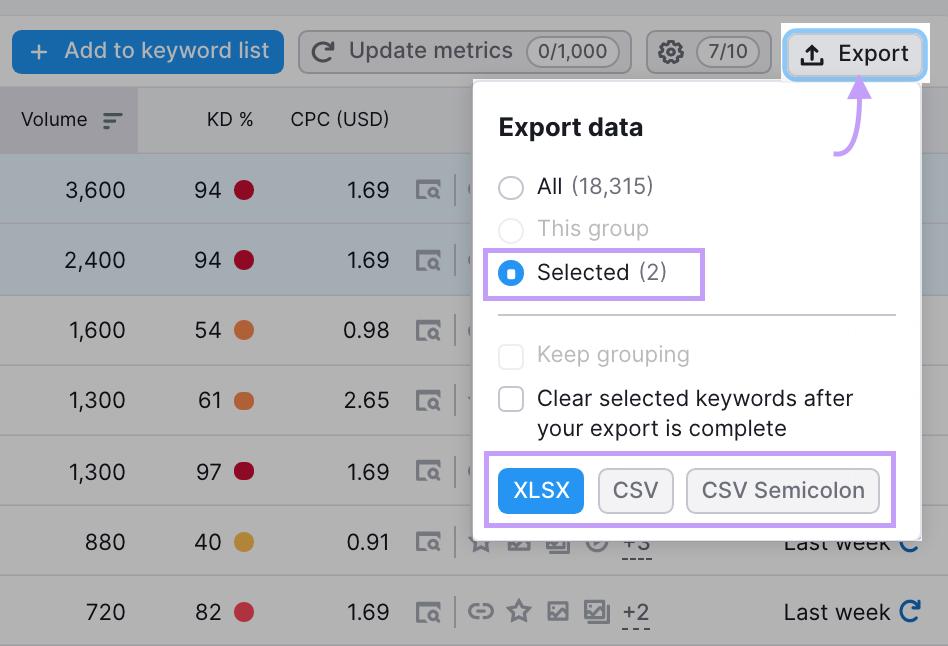Open the Export data dropdown

click(x=855, y=54)
